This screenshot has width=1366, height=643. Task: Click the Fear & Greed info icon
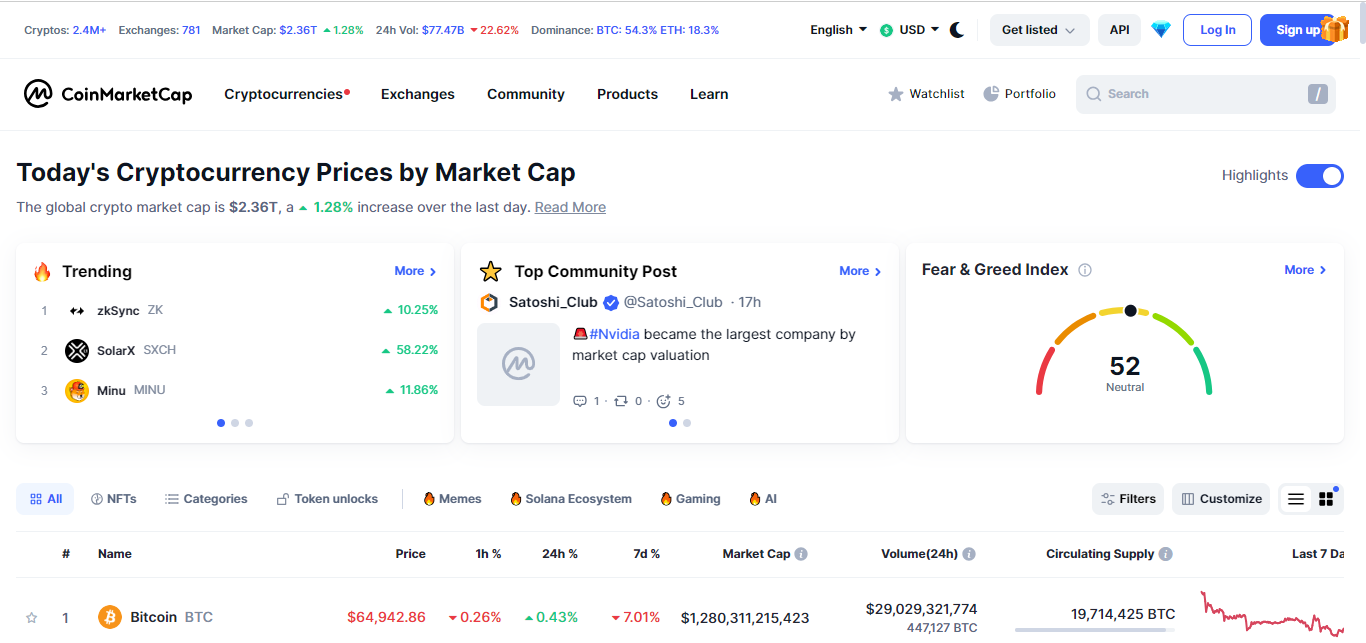pyautogui.click(x=1085, y=270)
